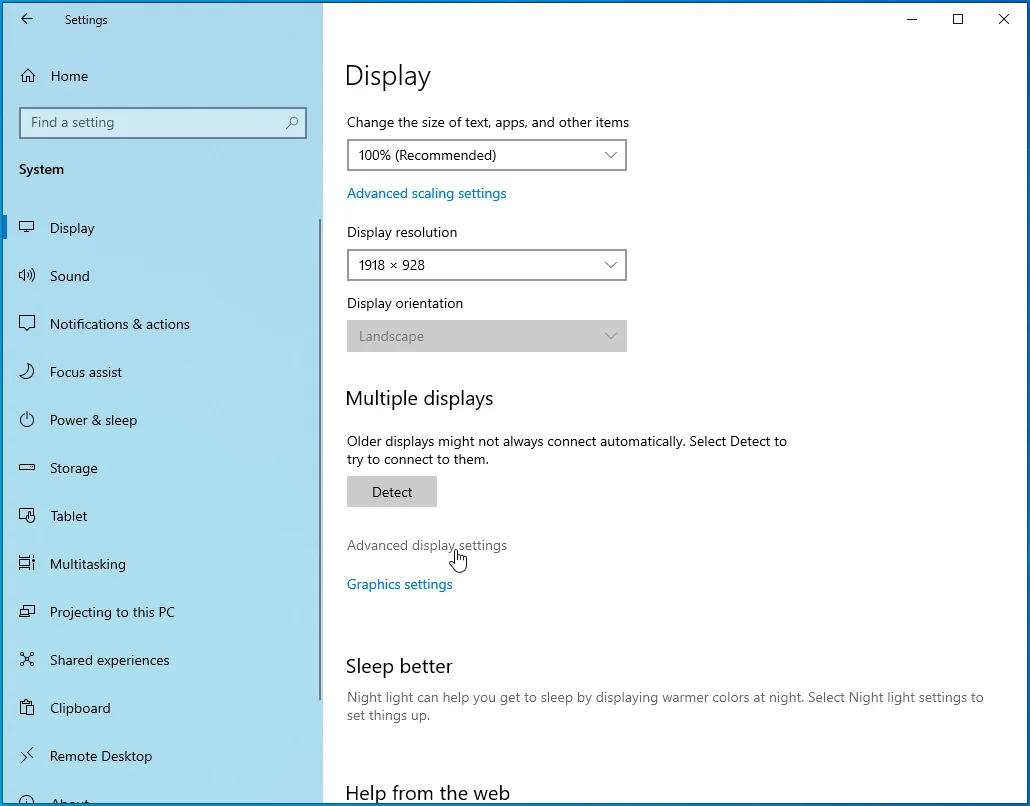The width and height of the screenshot is (1030, 806).
Task: Click the 'Sleep better' heading
Action: 399,666
